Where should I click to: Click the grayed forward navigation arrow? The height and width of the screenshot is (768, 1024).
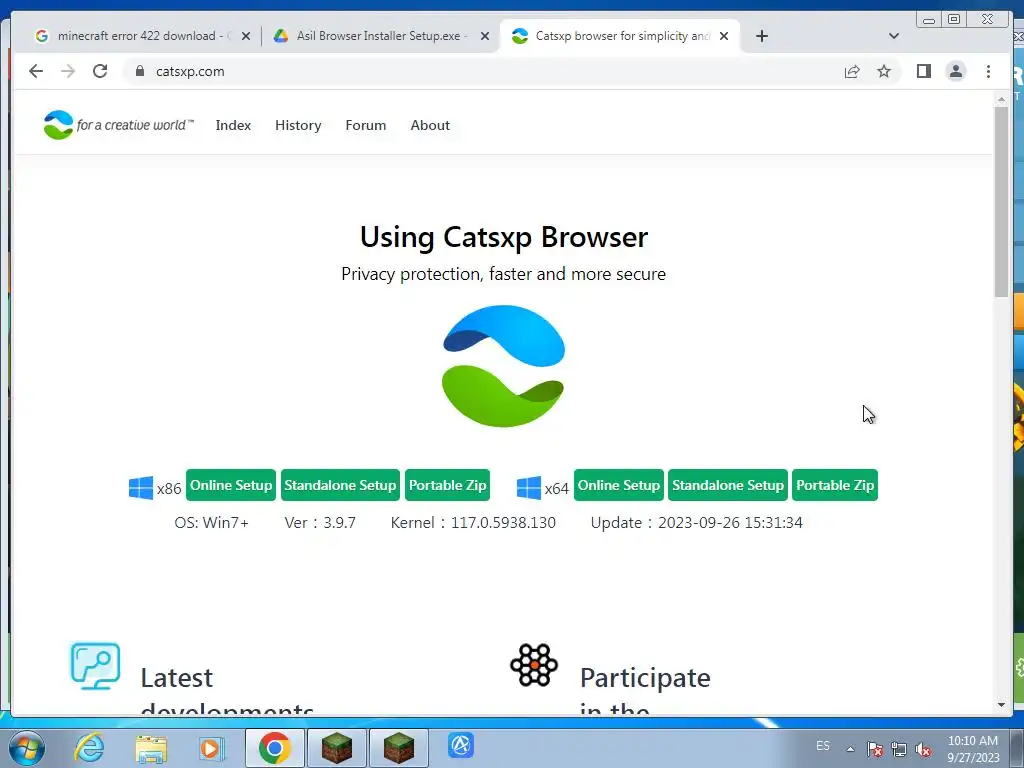coord(68,71)
